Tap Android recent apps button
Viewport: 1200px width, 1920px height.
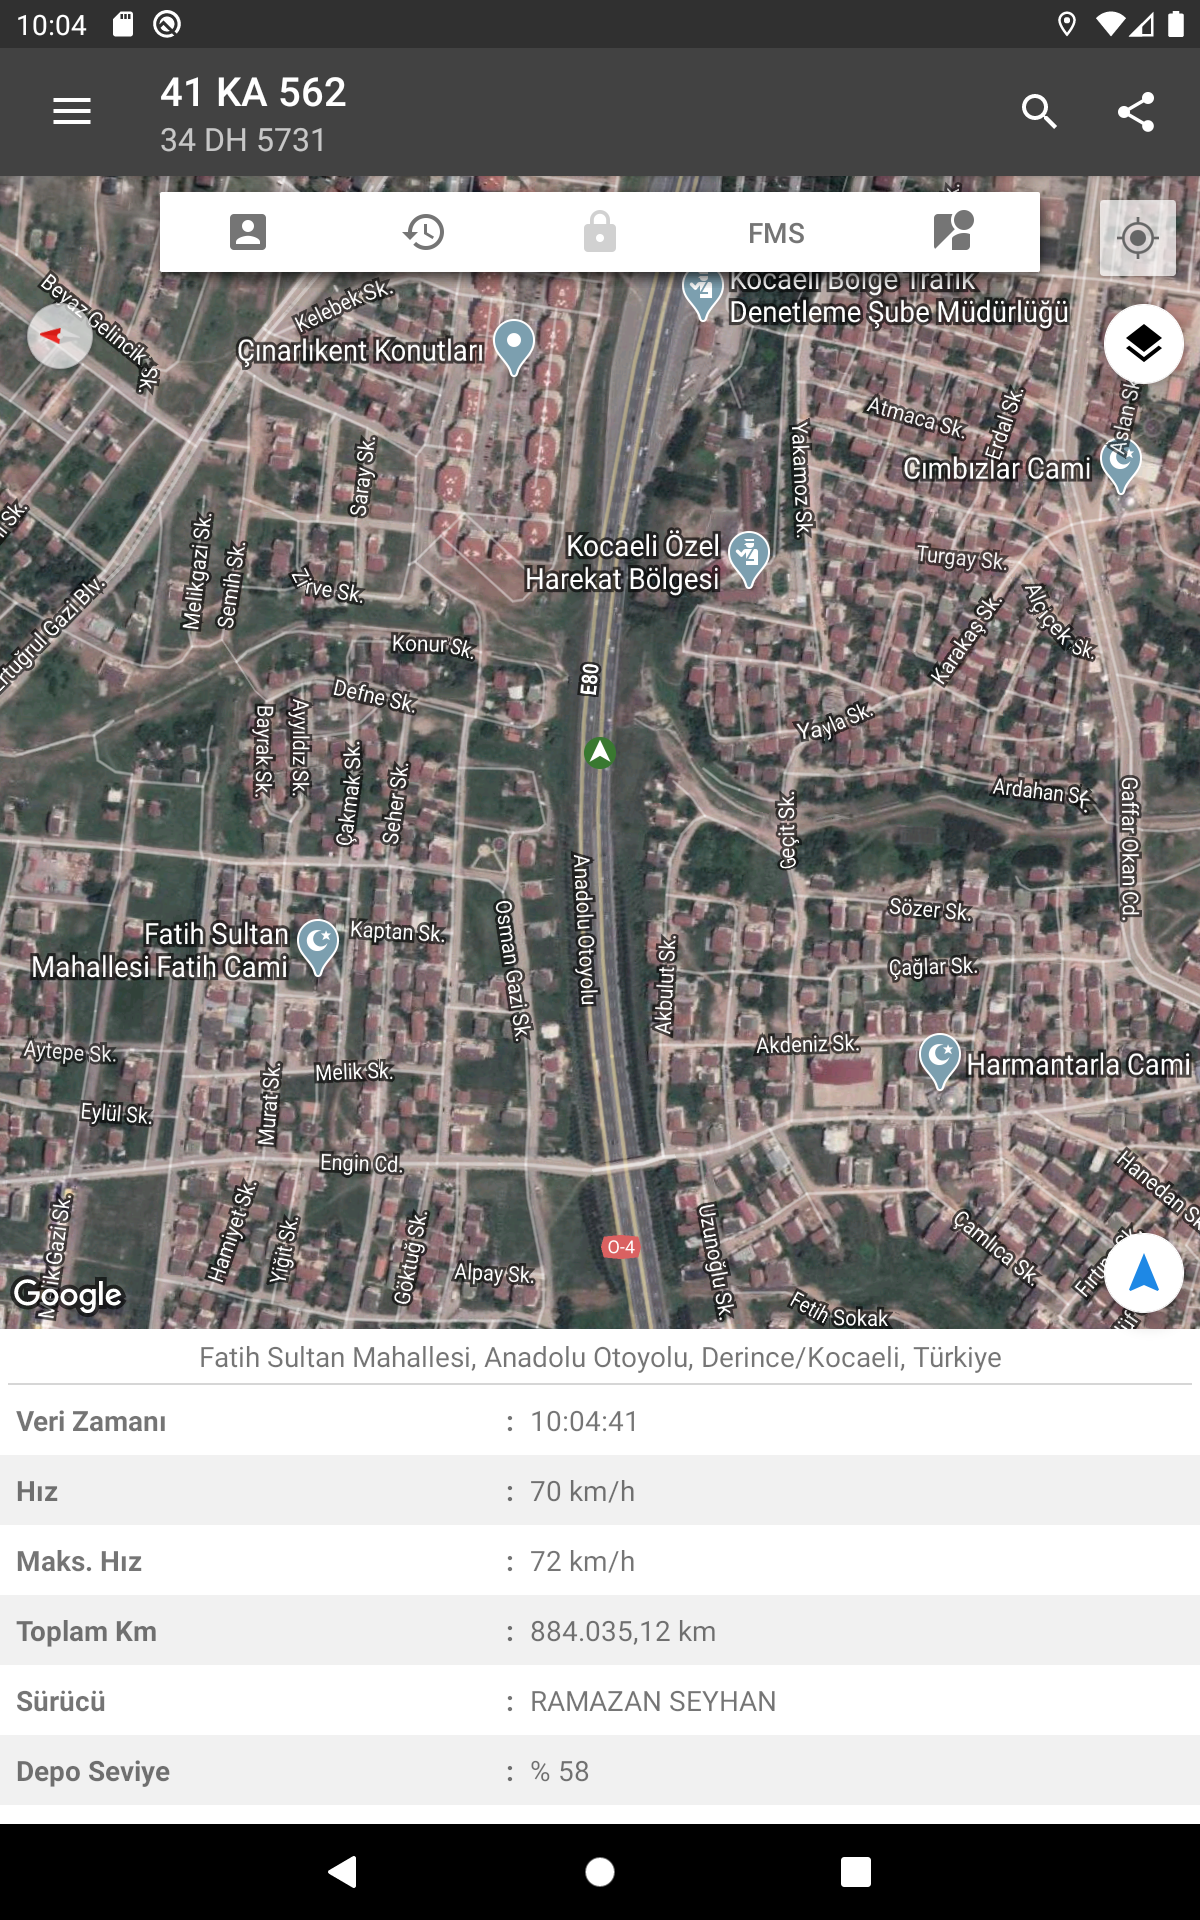point(856,1871)
